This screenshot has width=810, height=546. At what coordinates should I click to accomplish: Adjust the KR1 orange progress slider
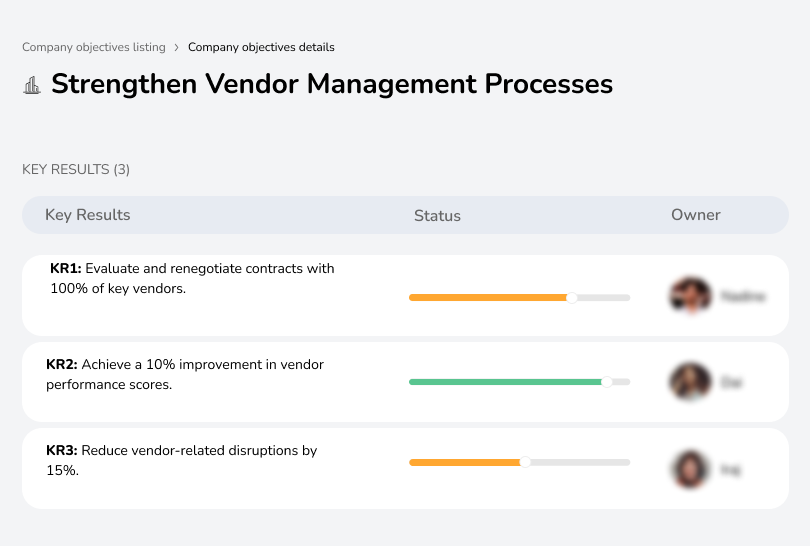point(571,298)
